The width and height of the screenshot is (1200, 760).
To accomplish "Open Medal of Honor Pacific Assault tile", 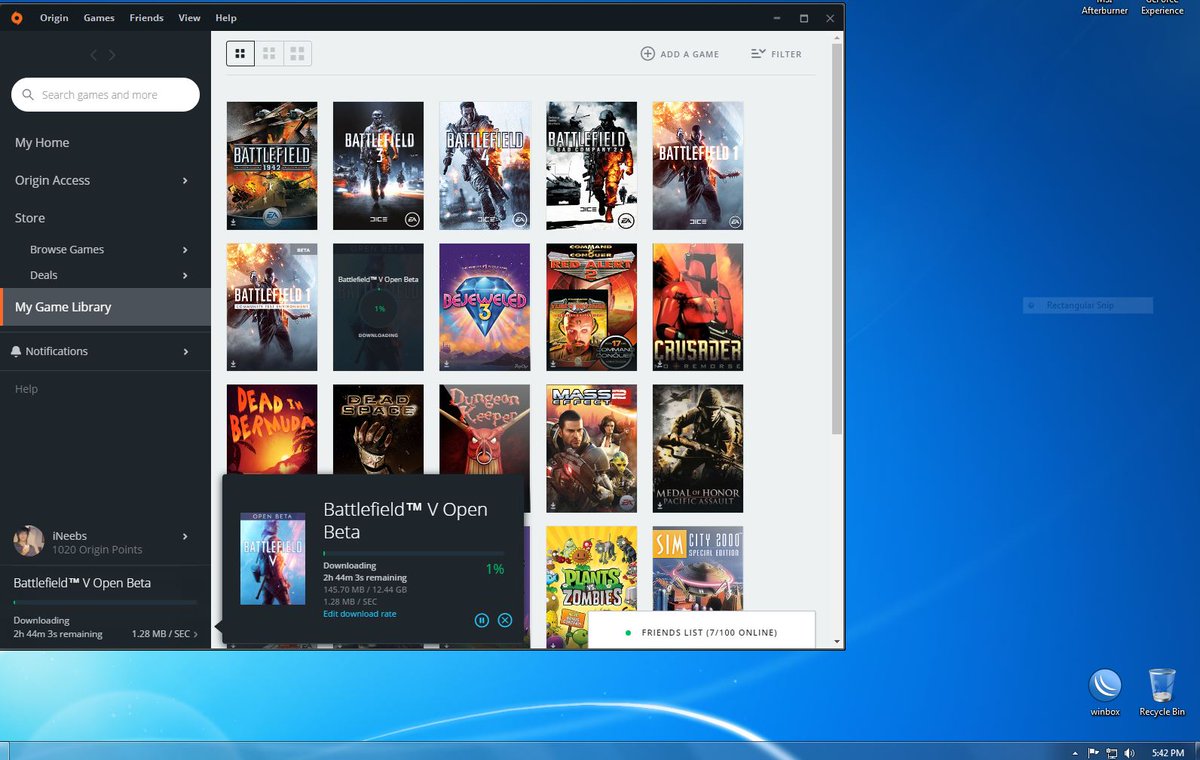I will click(698, 449).
